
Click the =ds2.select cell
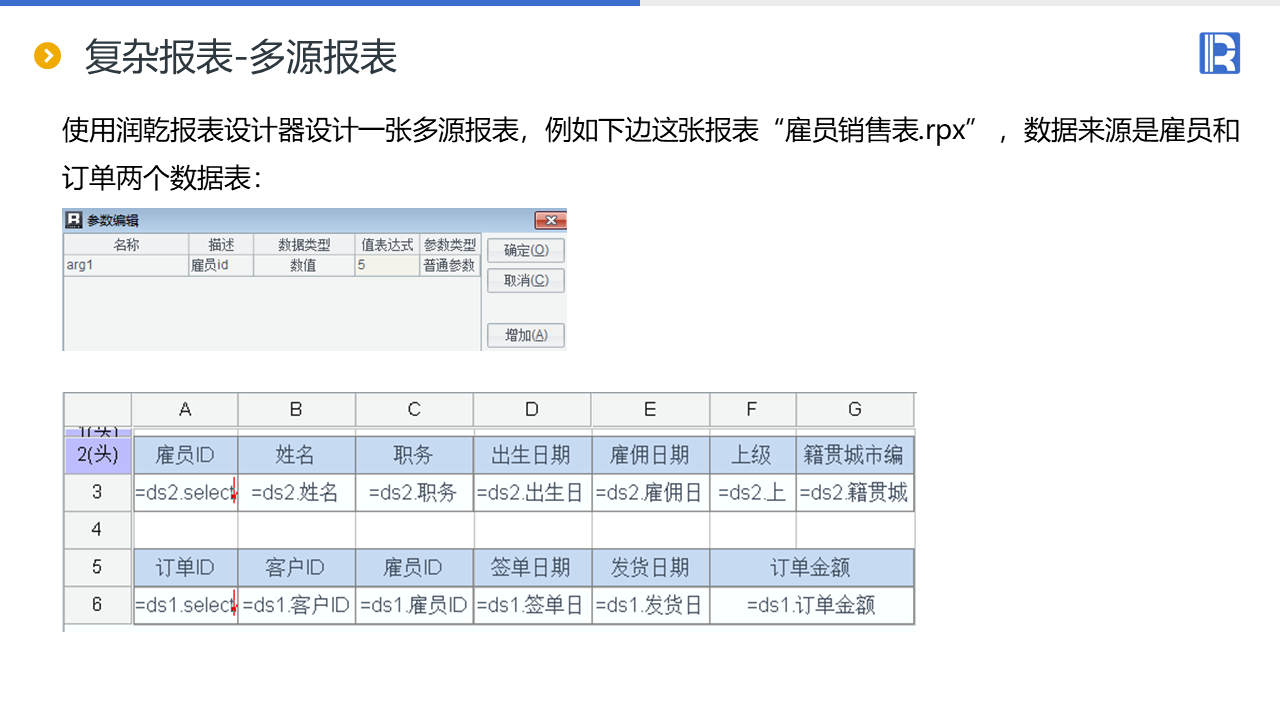click(x=185, y=492)
